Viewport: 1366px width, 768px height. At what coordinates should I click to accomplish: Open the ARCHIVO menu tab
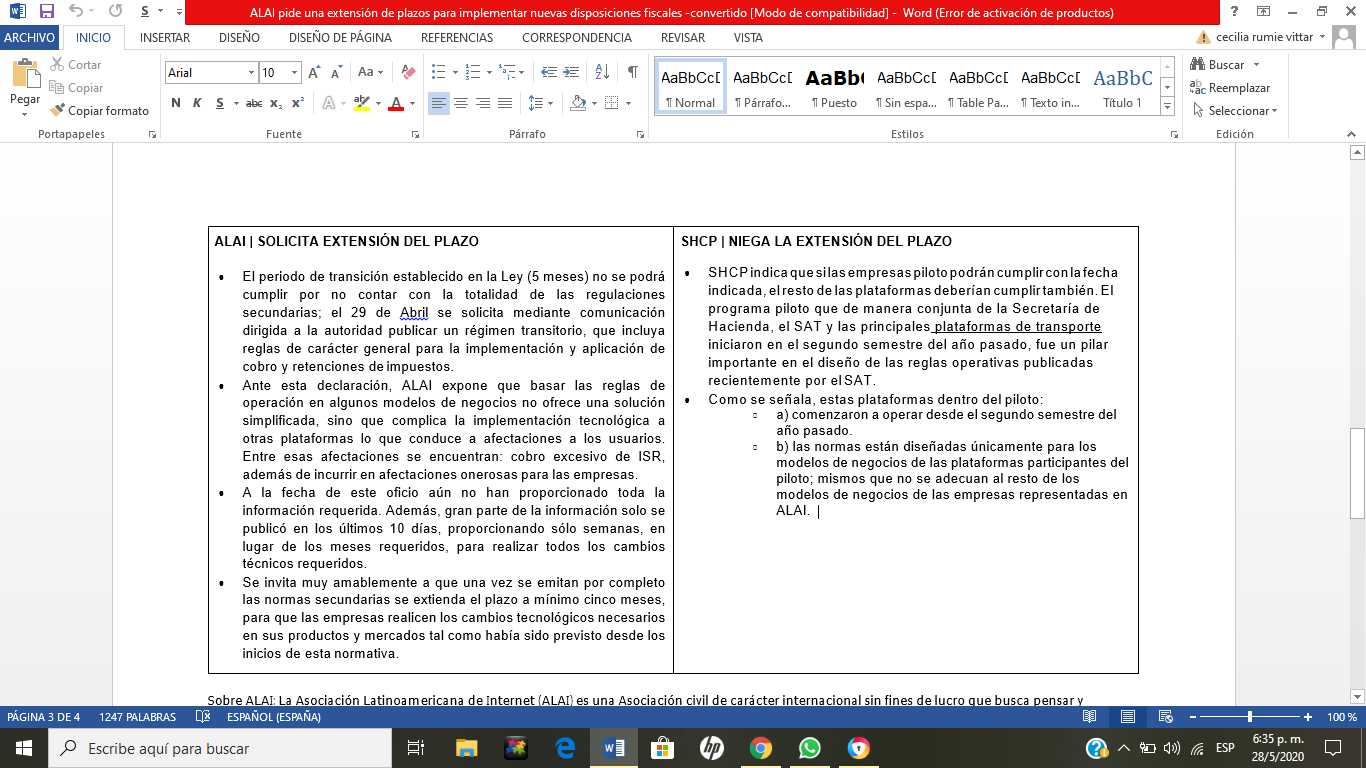click(30, 38)
